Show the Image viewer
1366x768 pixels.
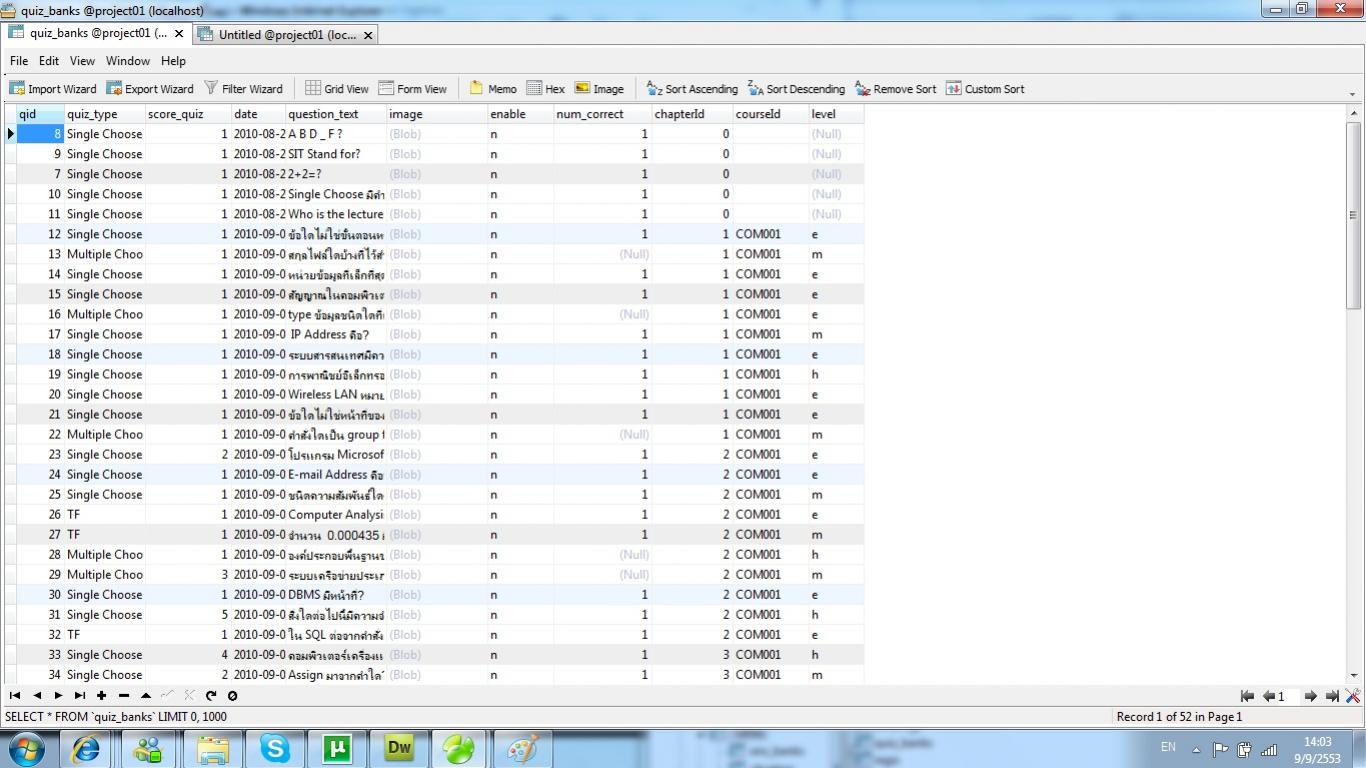tap(599, 89)
